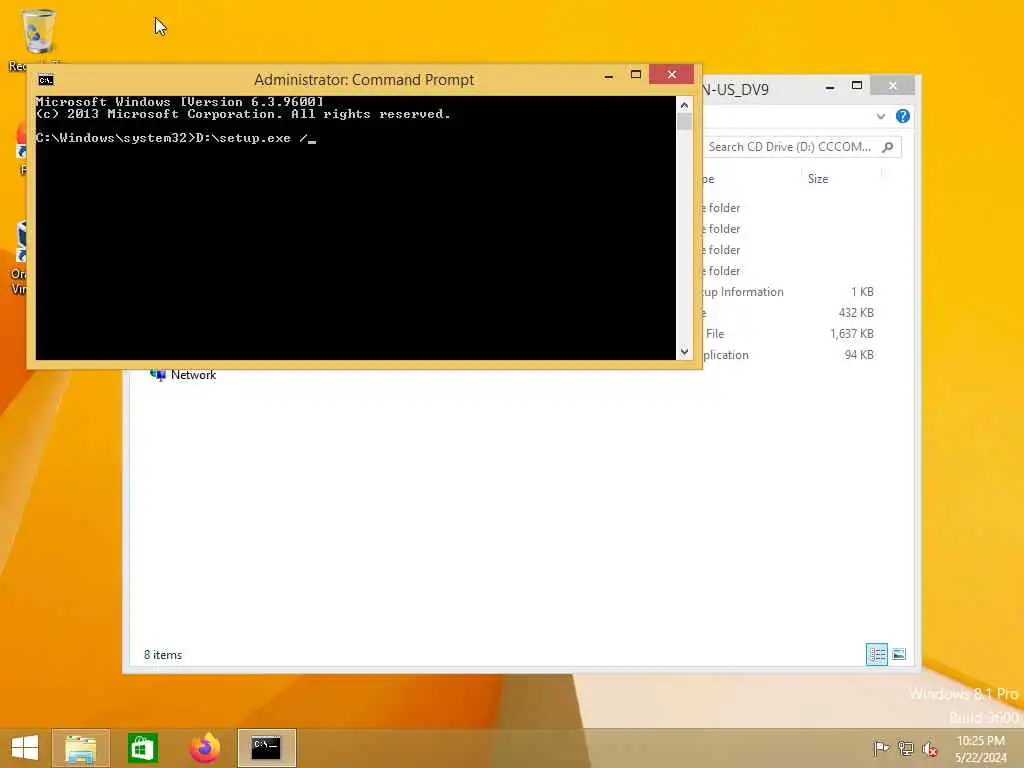Viewport: 1024px width, 768px height.
Task: Minimize the File Explorer window
Action: click(829, 86)
